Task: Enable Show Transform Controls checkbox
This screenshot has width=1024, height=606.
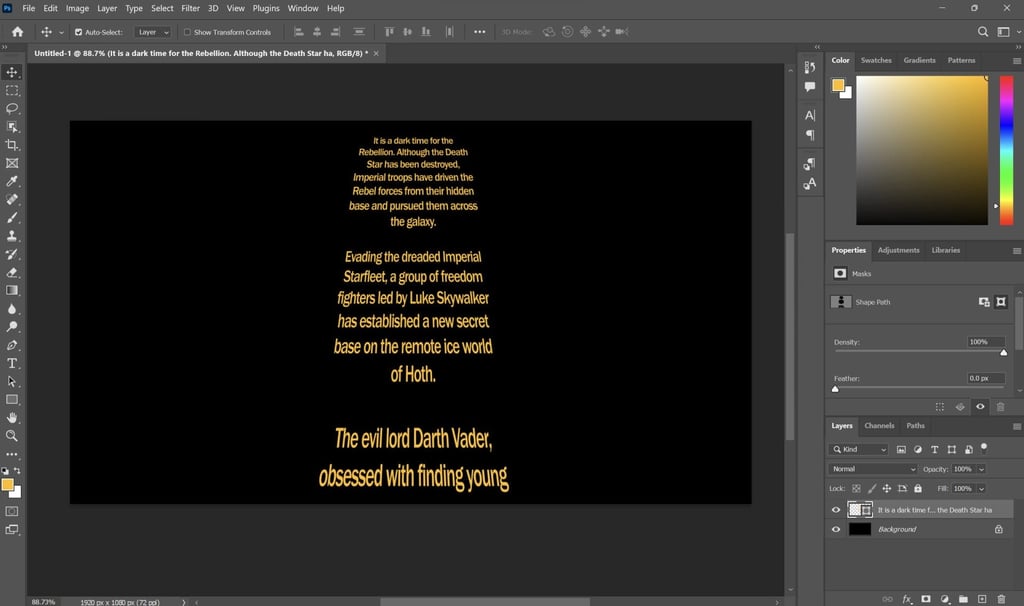Action: click(x=187, y=32)
